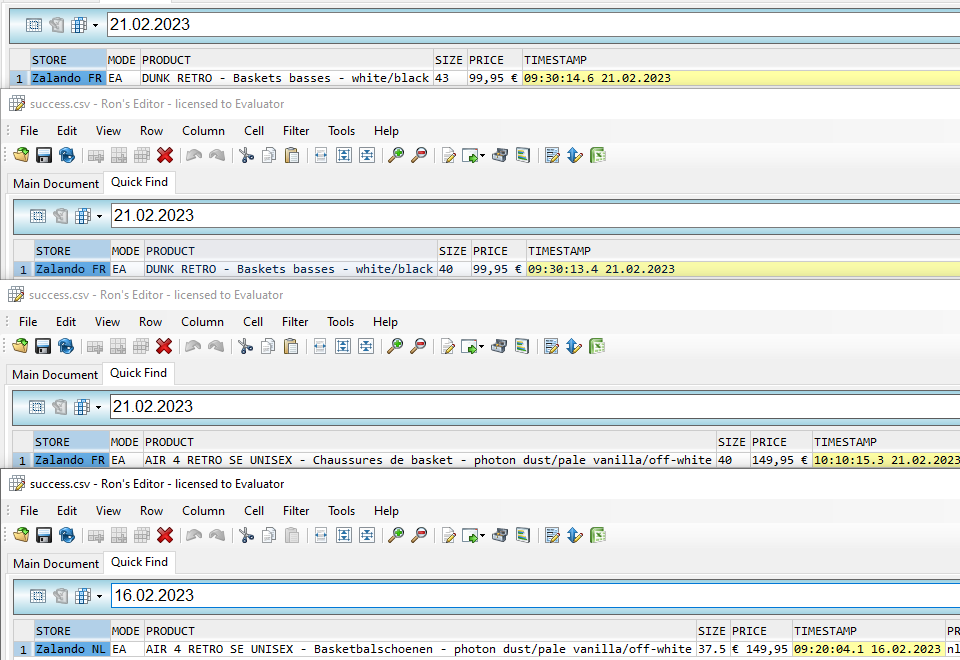Timestamp cell 09:30:13.4 21.02.2023
This screenshot has width=960, height=660.
743,269
